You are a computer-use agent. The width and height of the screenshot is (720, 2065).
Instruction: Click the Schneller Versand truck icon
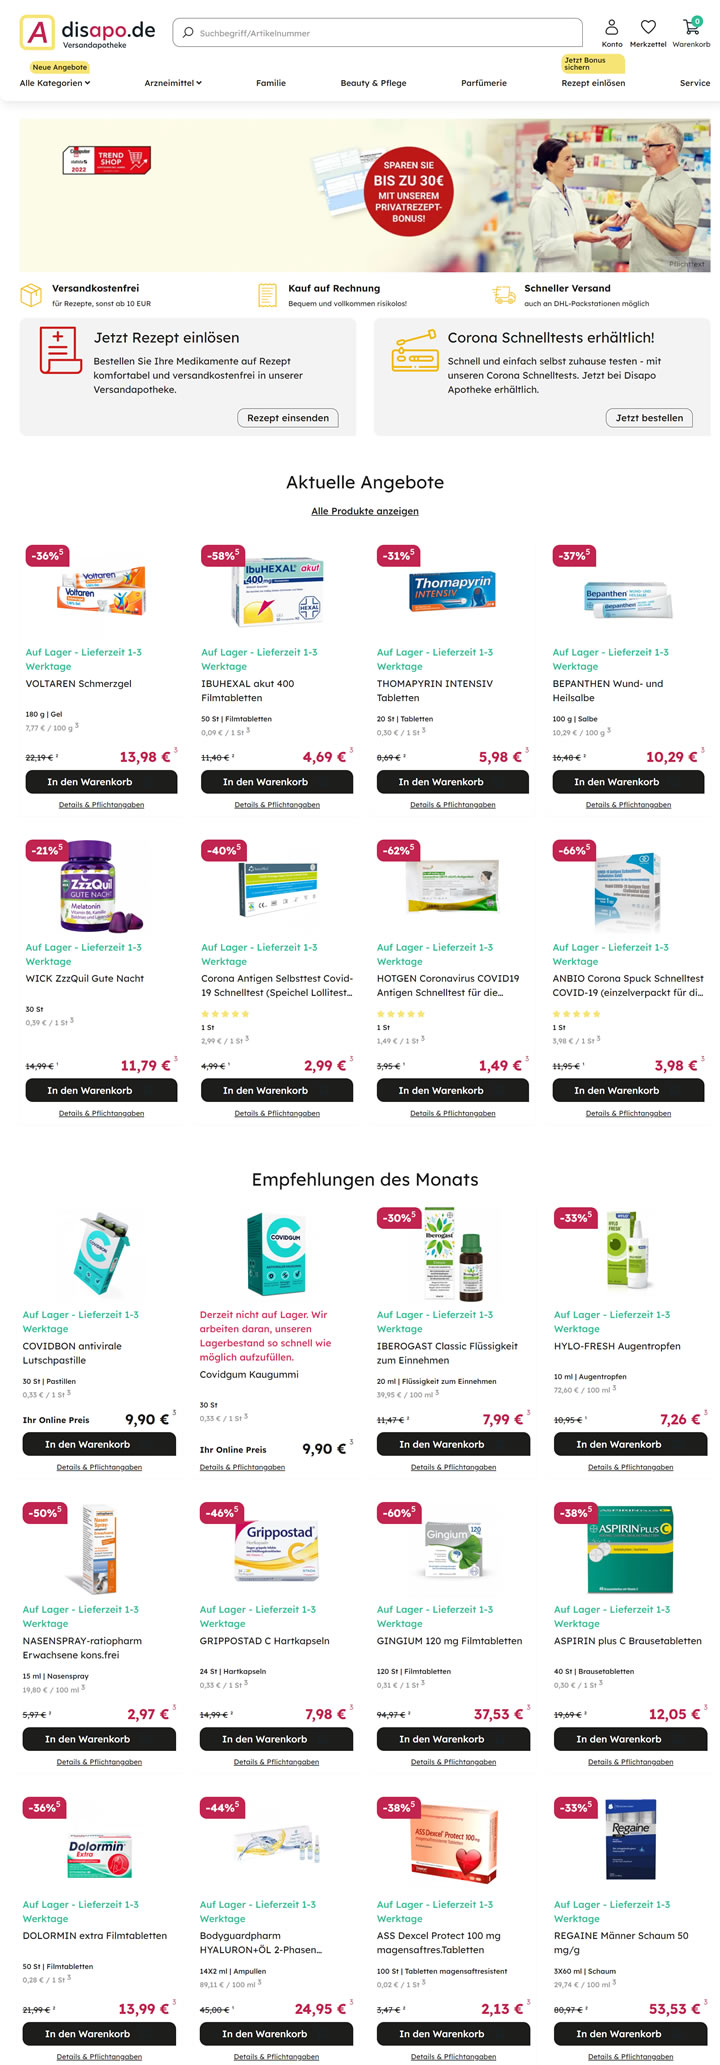[x=504, y=295]
